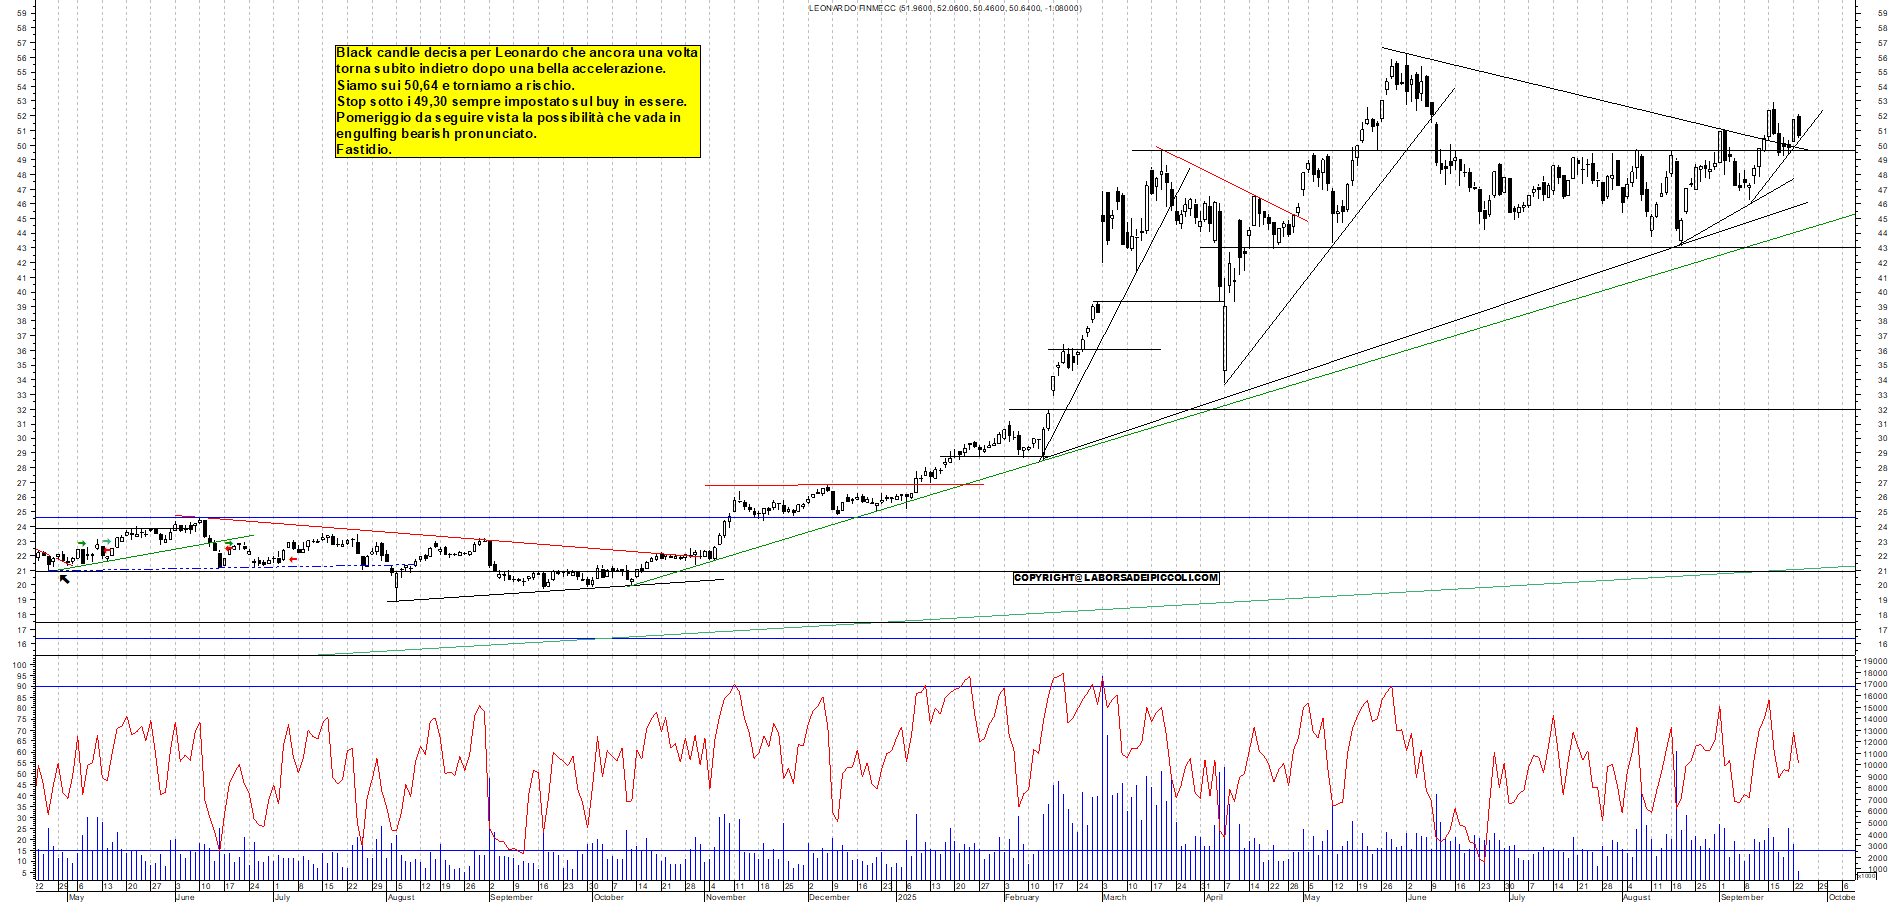
Task: Click the 'x1000' volume multiplier label
Action: (1866, 875)
